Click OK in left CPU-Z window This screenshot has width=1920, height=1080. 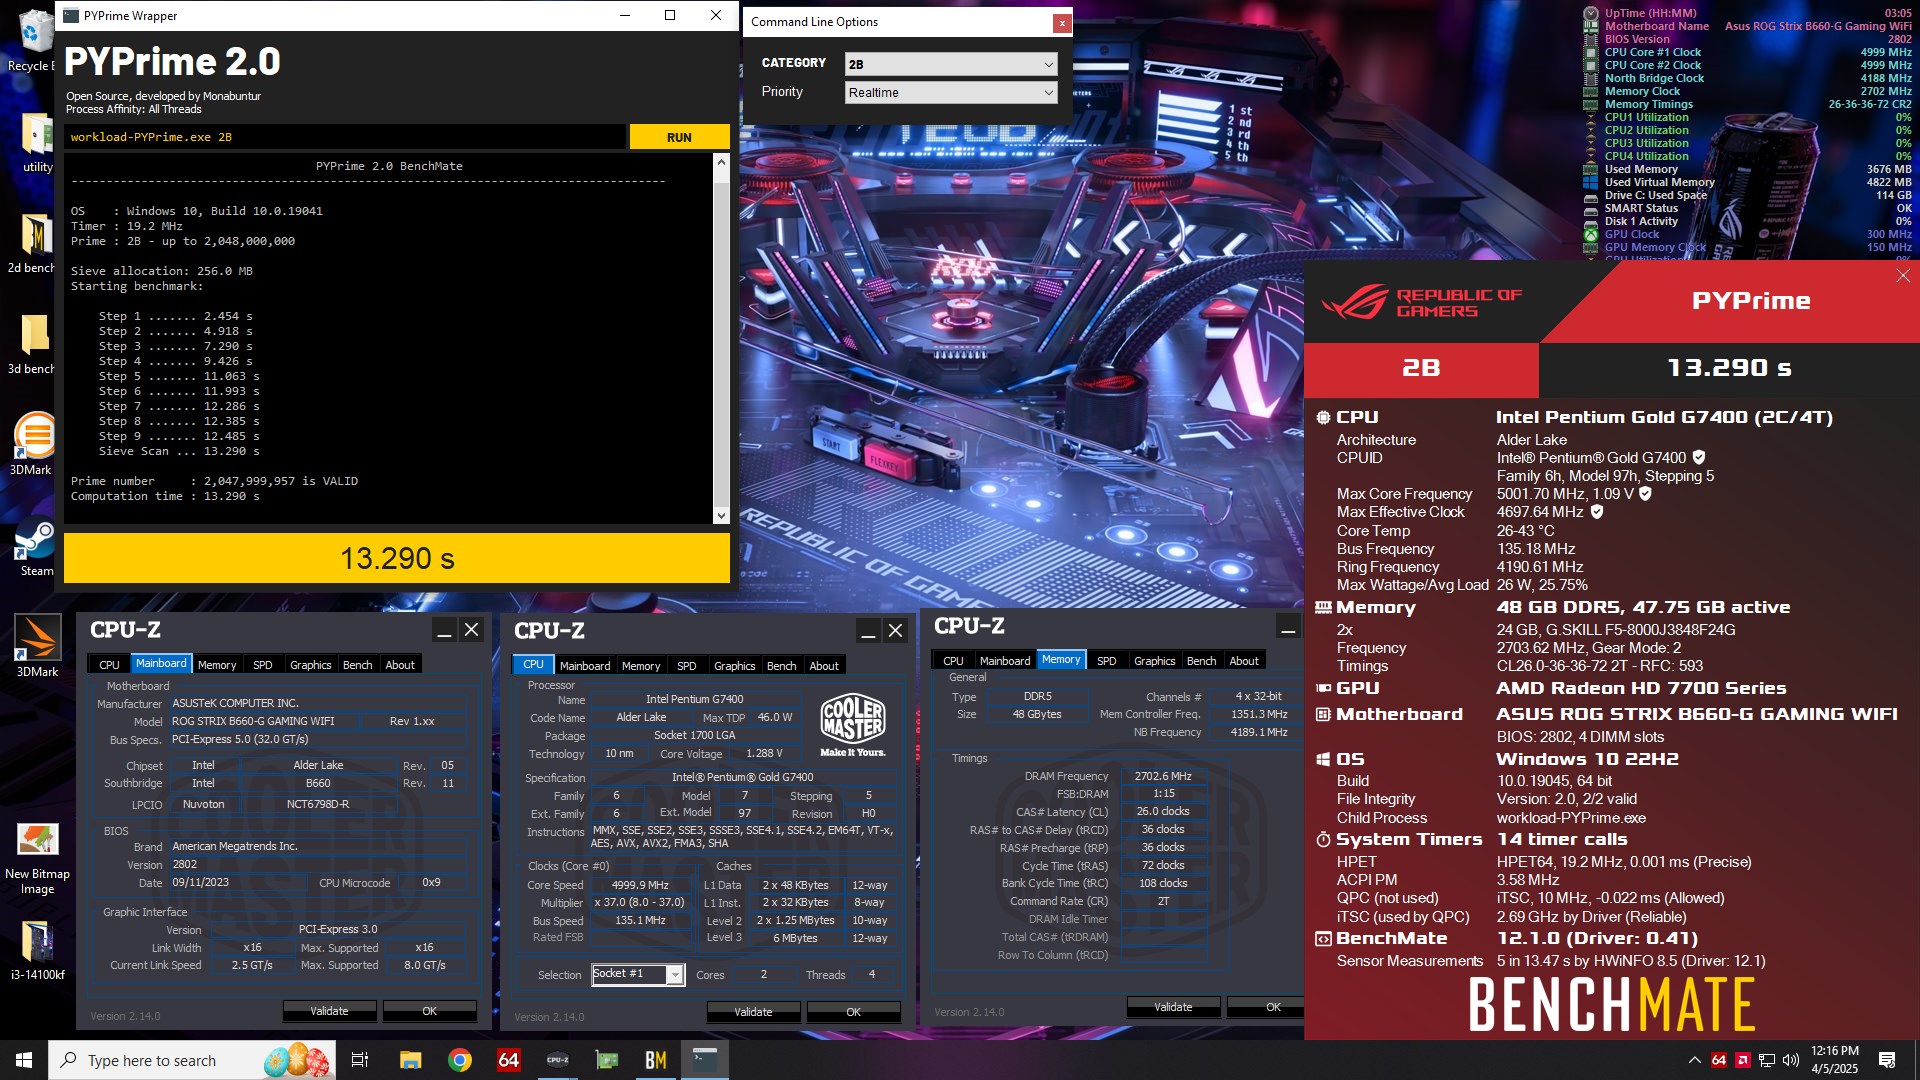tap(429, 1011)
